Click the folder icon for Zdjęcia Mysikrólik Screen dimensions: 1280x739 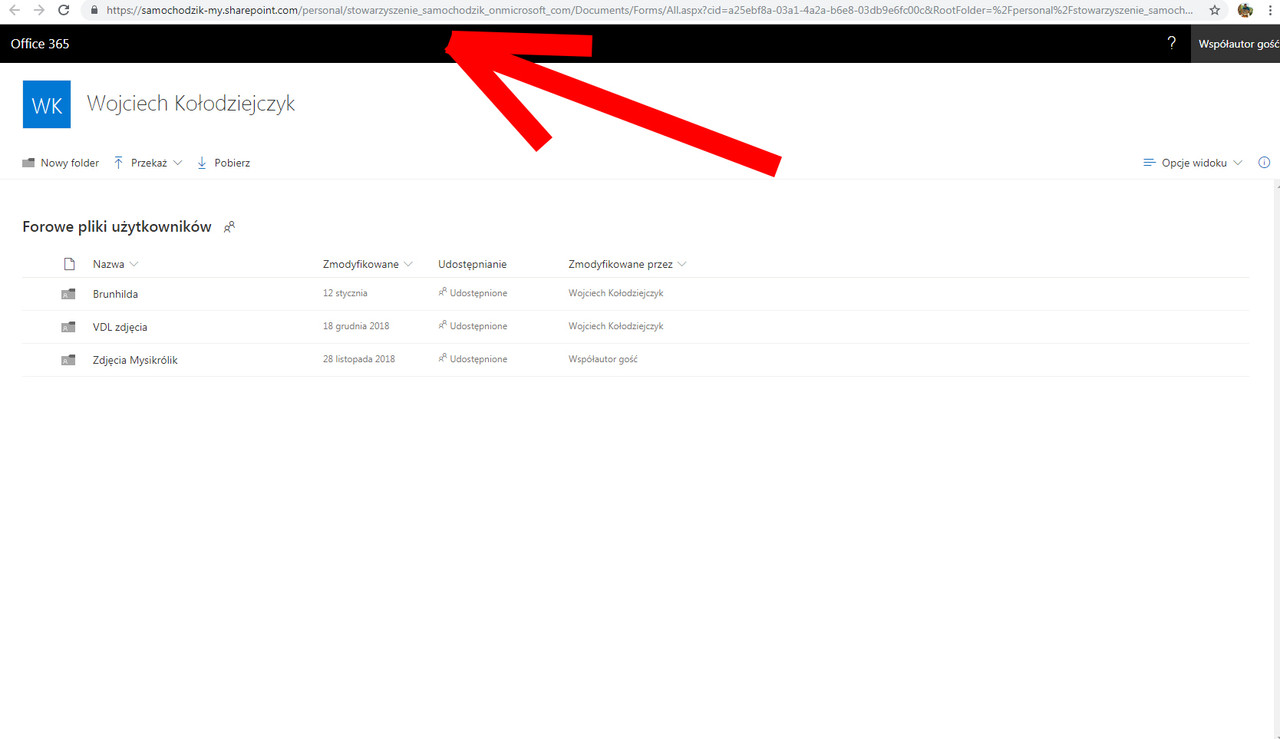point(67,359)
